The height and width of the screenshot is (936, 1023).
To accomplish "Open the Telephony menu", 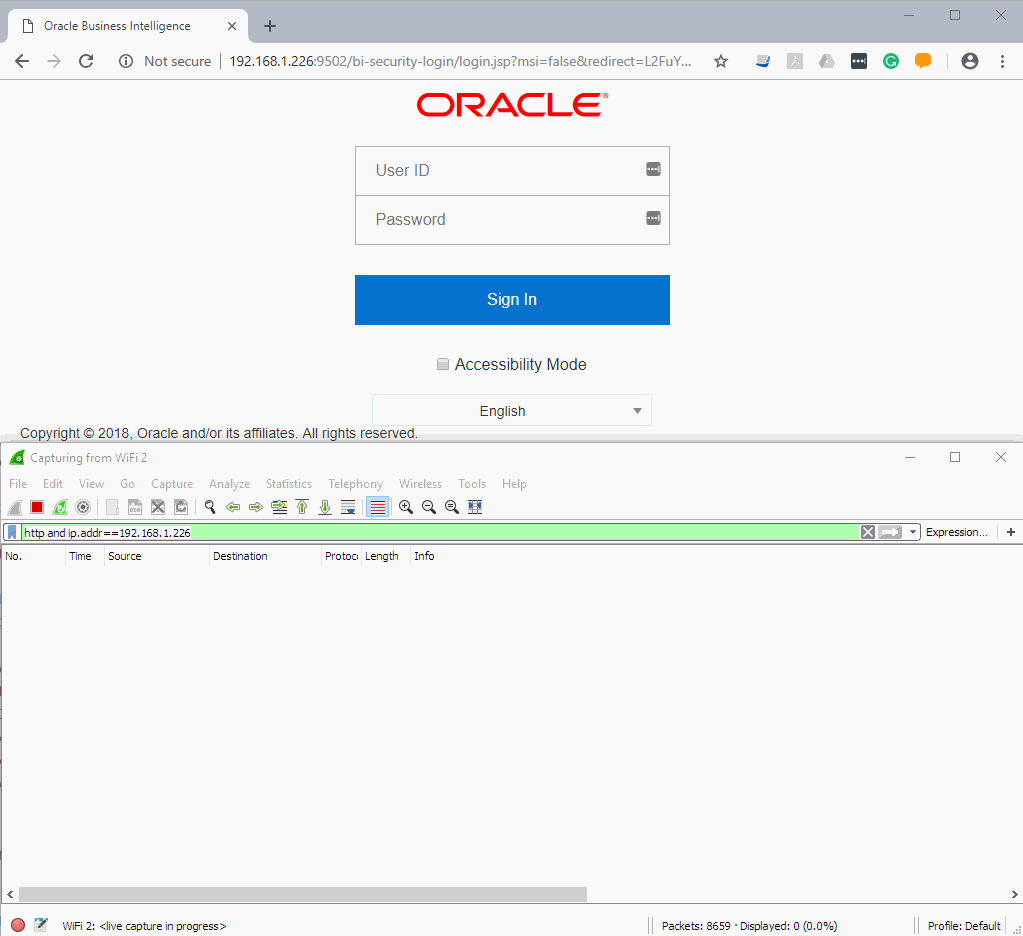I will 356,484.
